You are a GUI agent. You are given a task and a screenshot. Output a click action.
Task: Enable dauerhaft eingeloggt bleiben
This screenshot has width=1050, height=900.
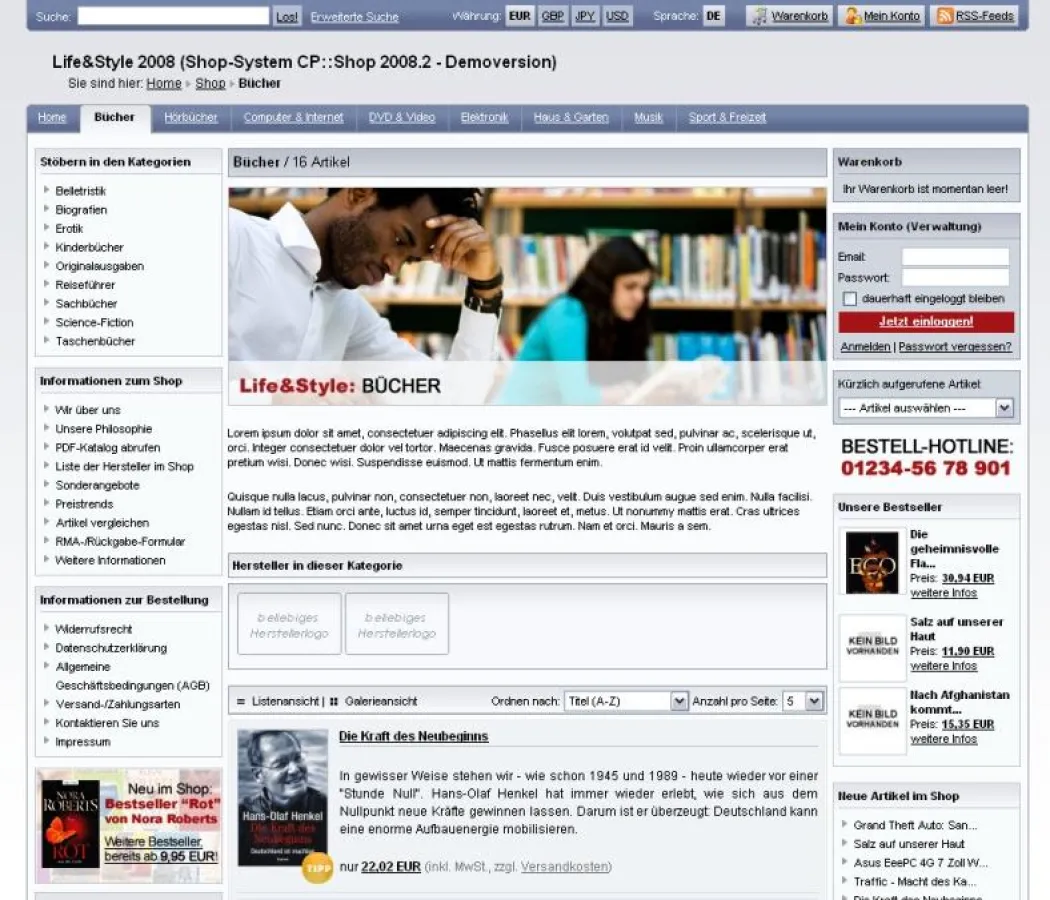point(850,298)
